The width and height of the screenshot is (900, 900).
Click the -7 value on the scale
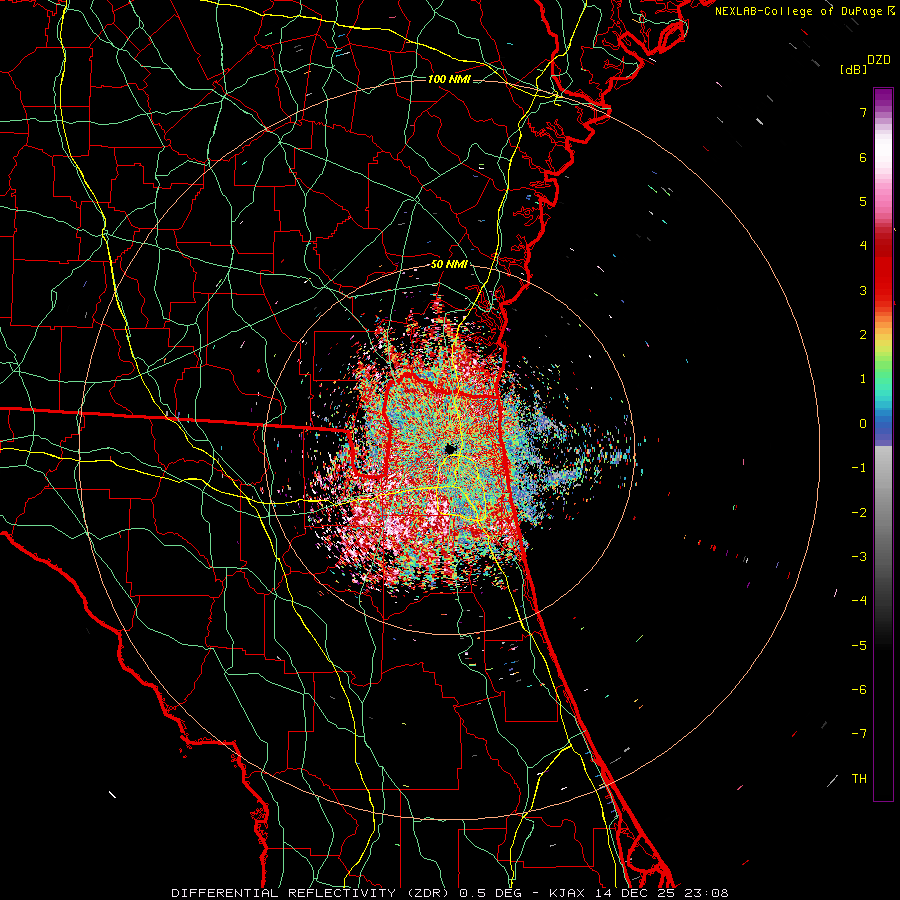point(859,734)
